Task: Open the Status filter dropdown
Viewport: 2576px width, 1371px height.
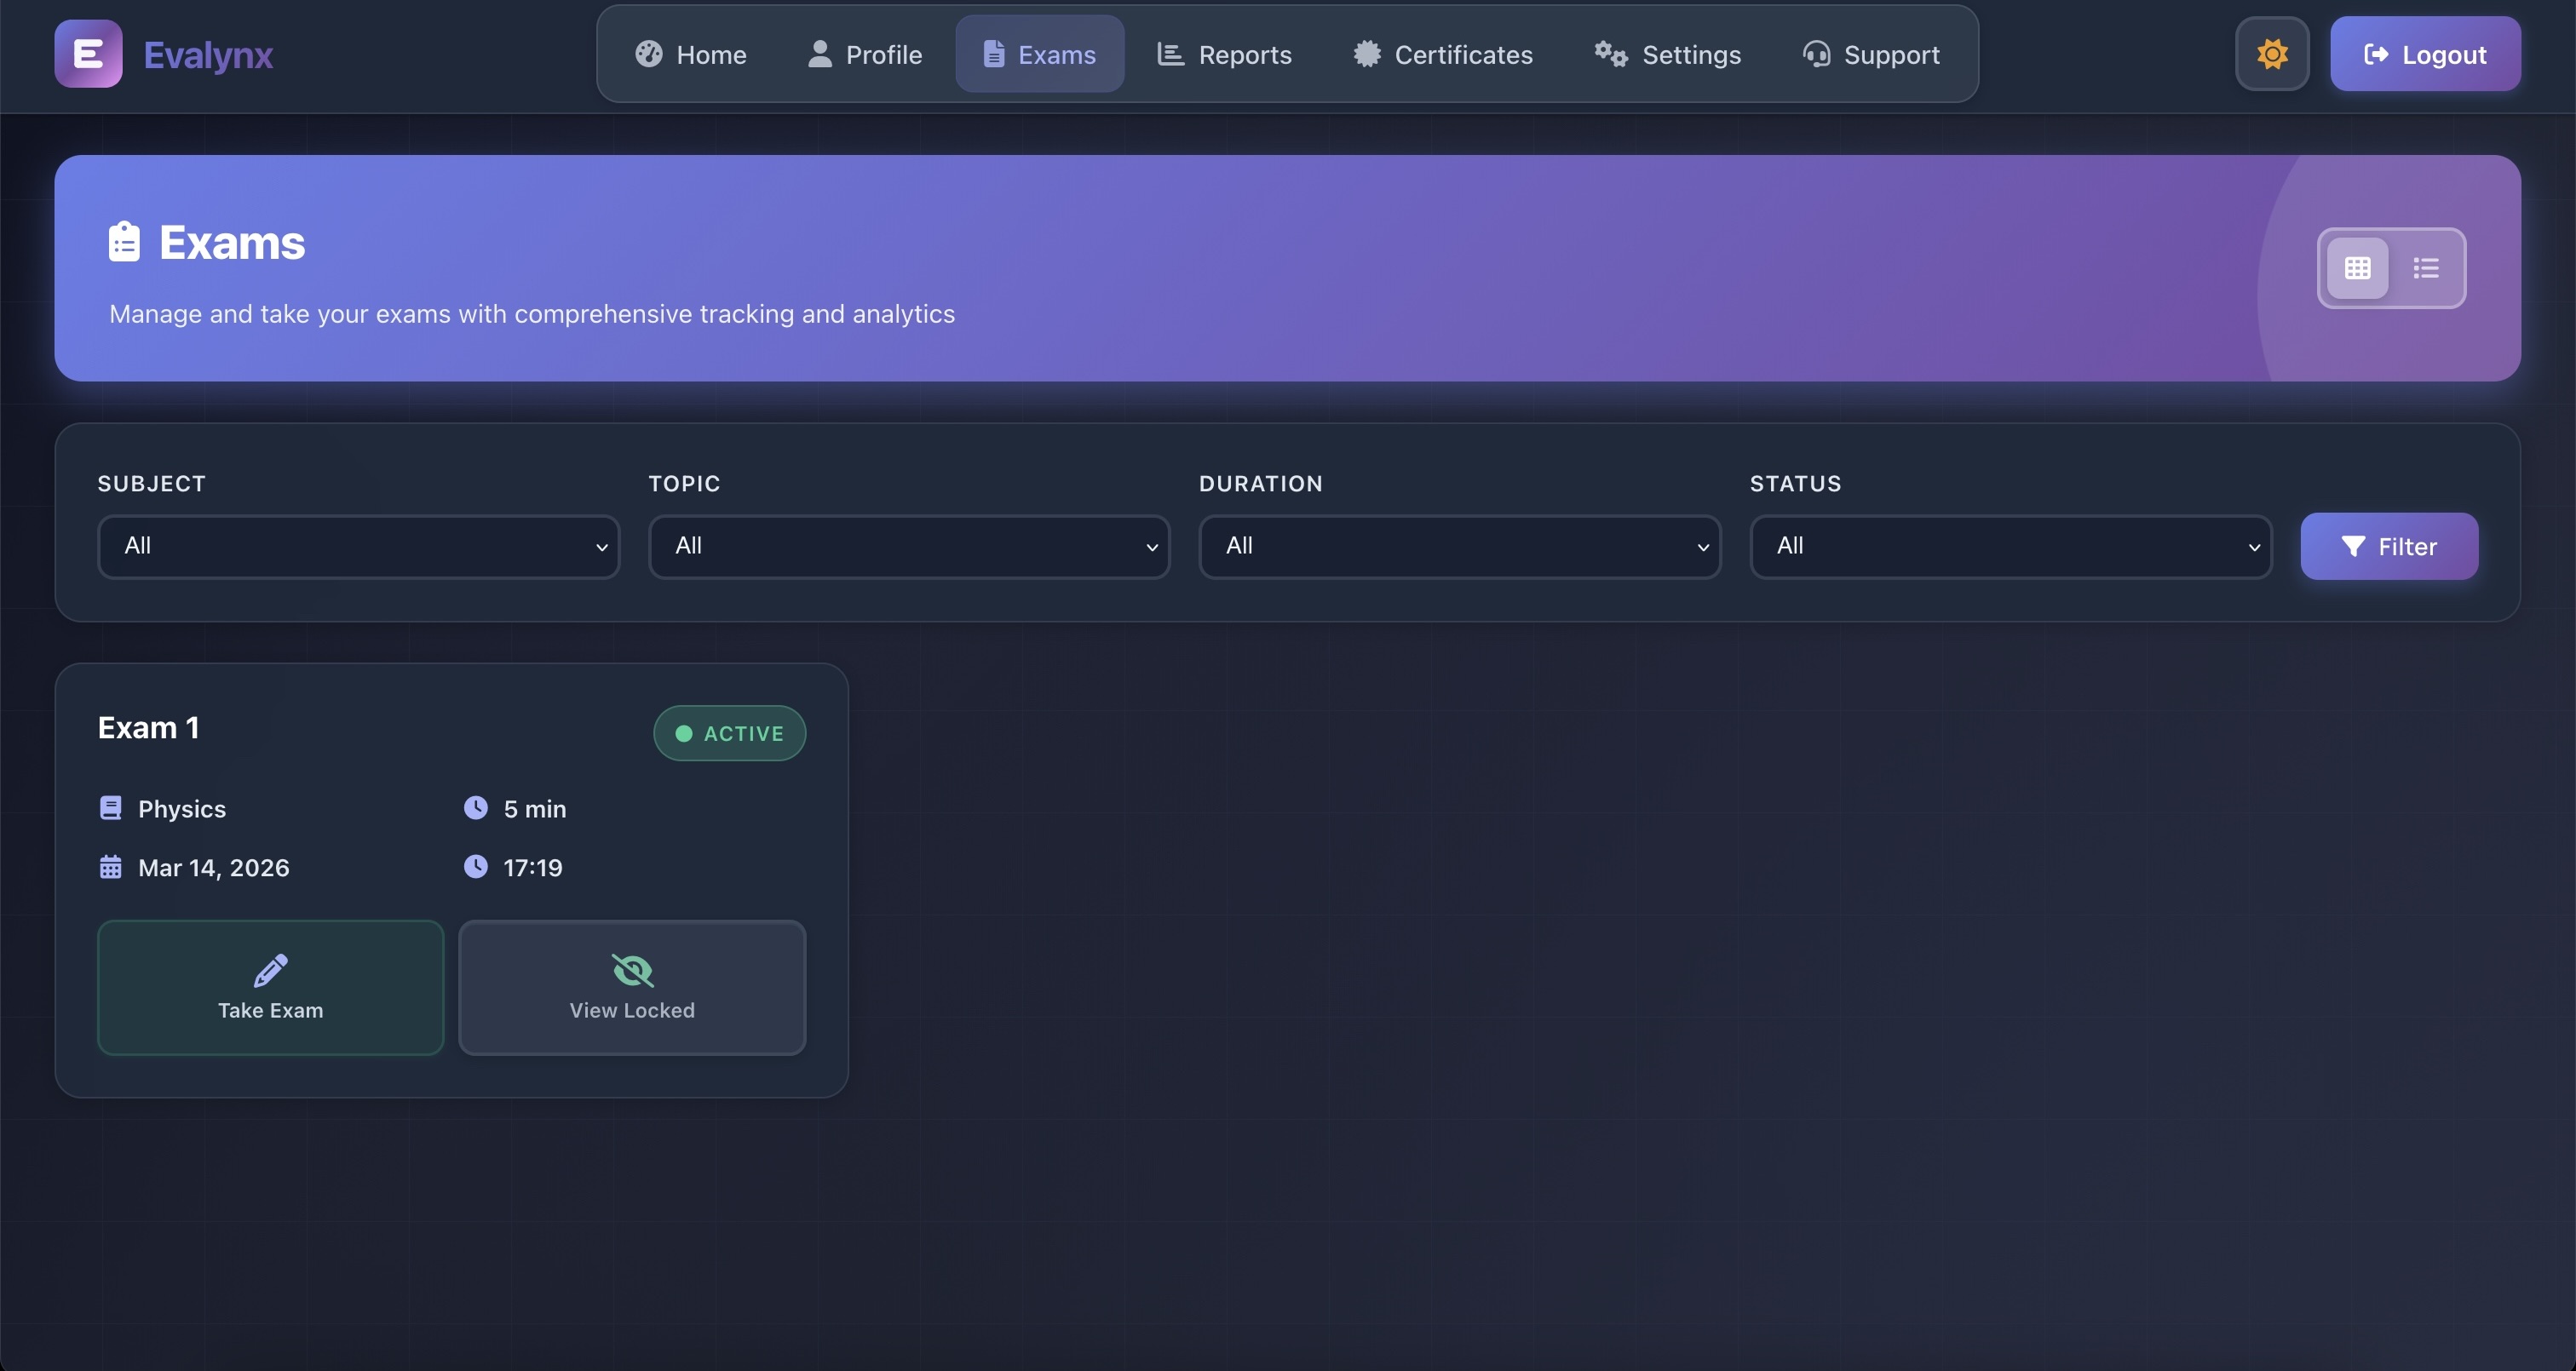Action: [2010, 546]
